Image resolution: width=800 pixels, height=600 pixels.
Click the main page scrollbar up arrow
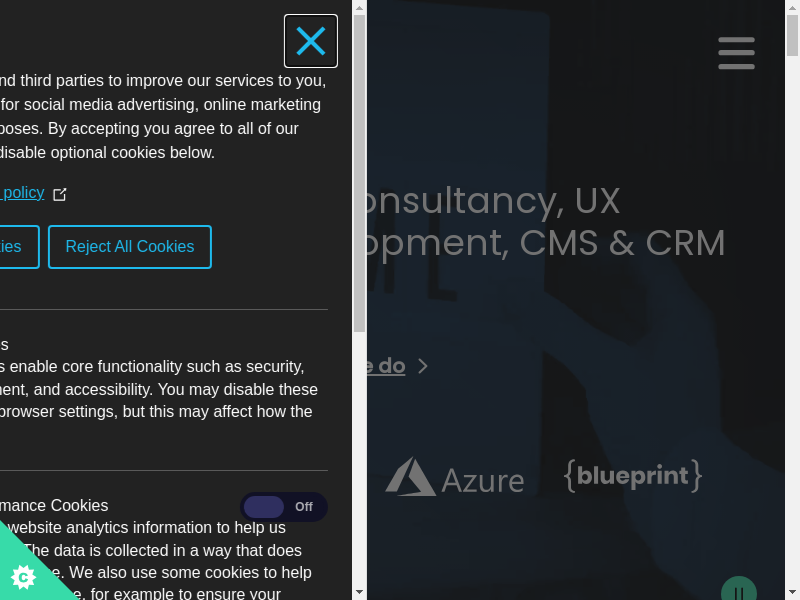coord(793,7)
